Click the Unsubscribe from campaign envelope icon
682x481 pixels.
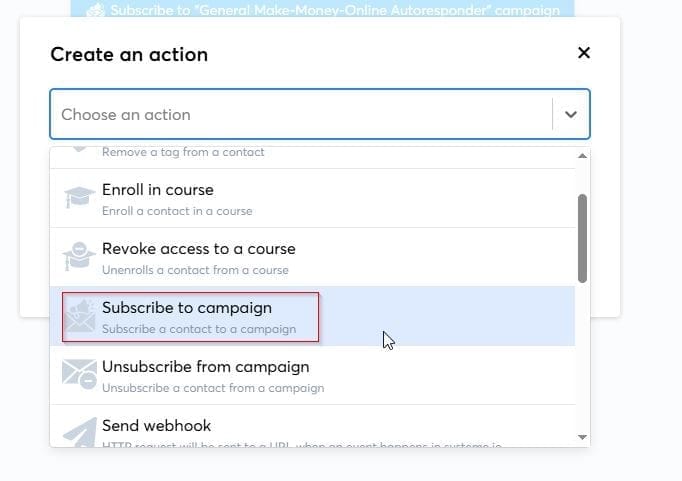coord(79,375)
